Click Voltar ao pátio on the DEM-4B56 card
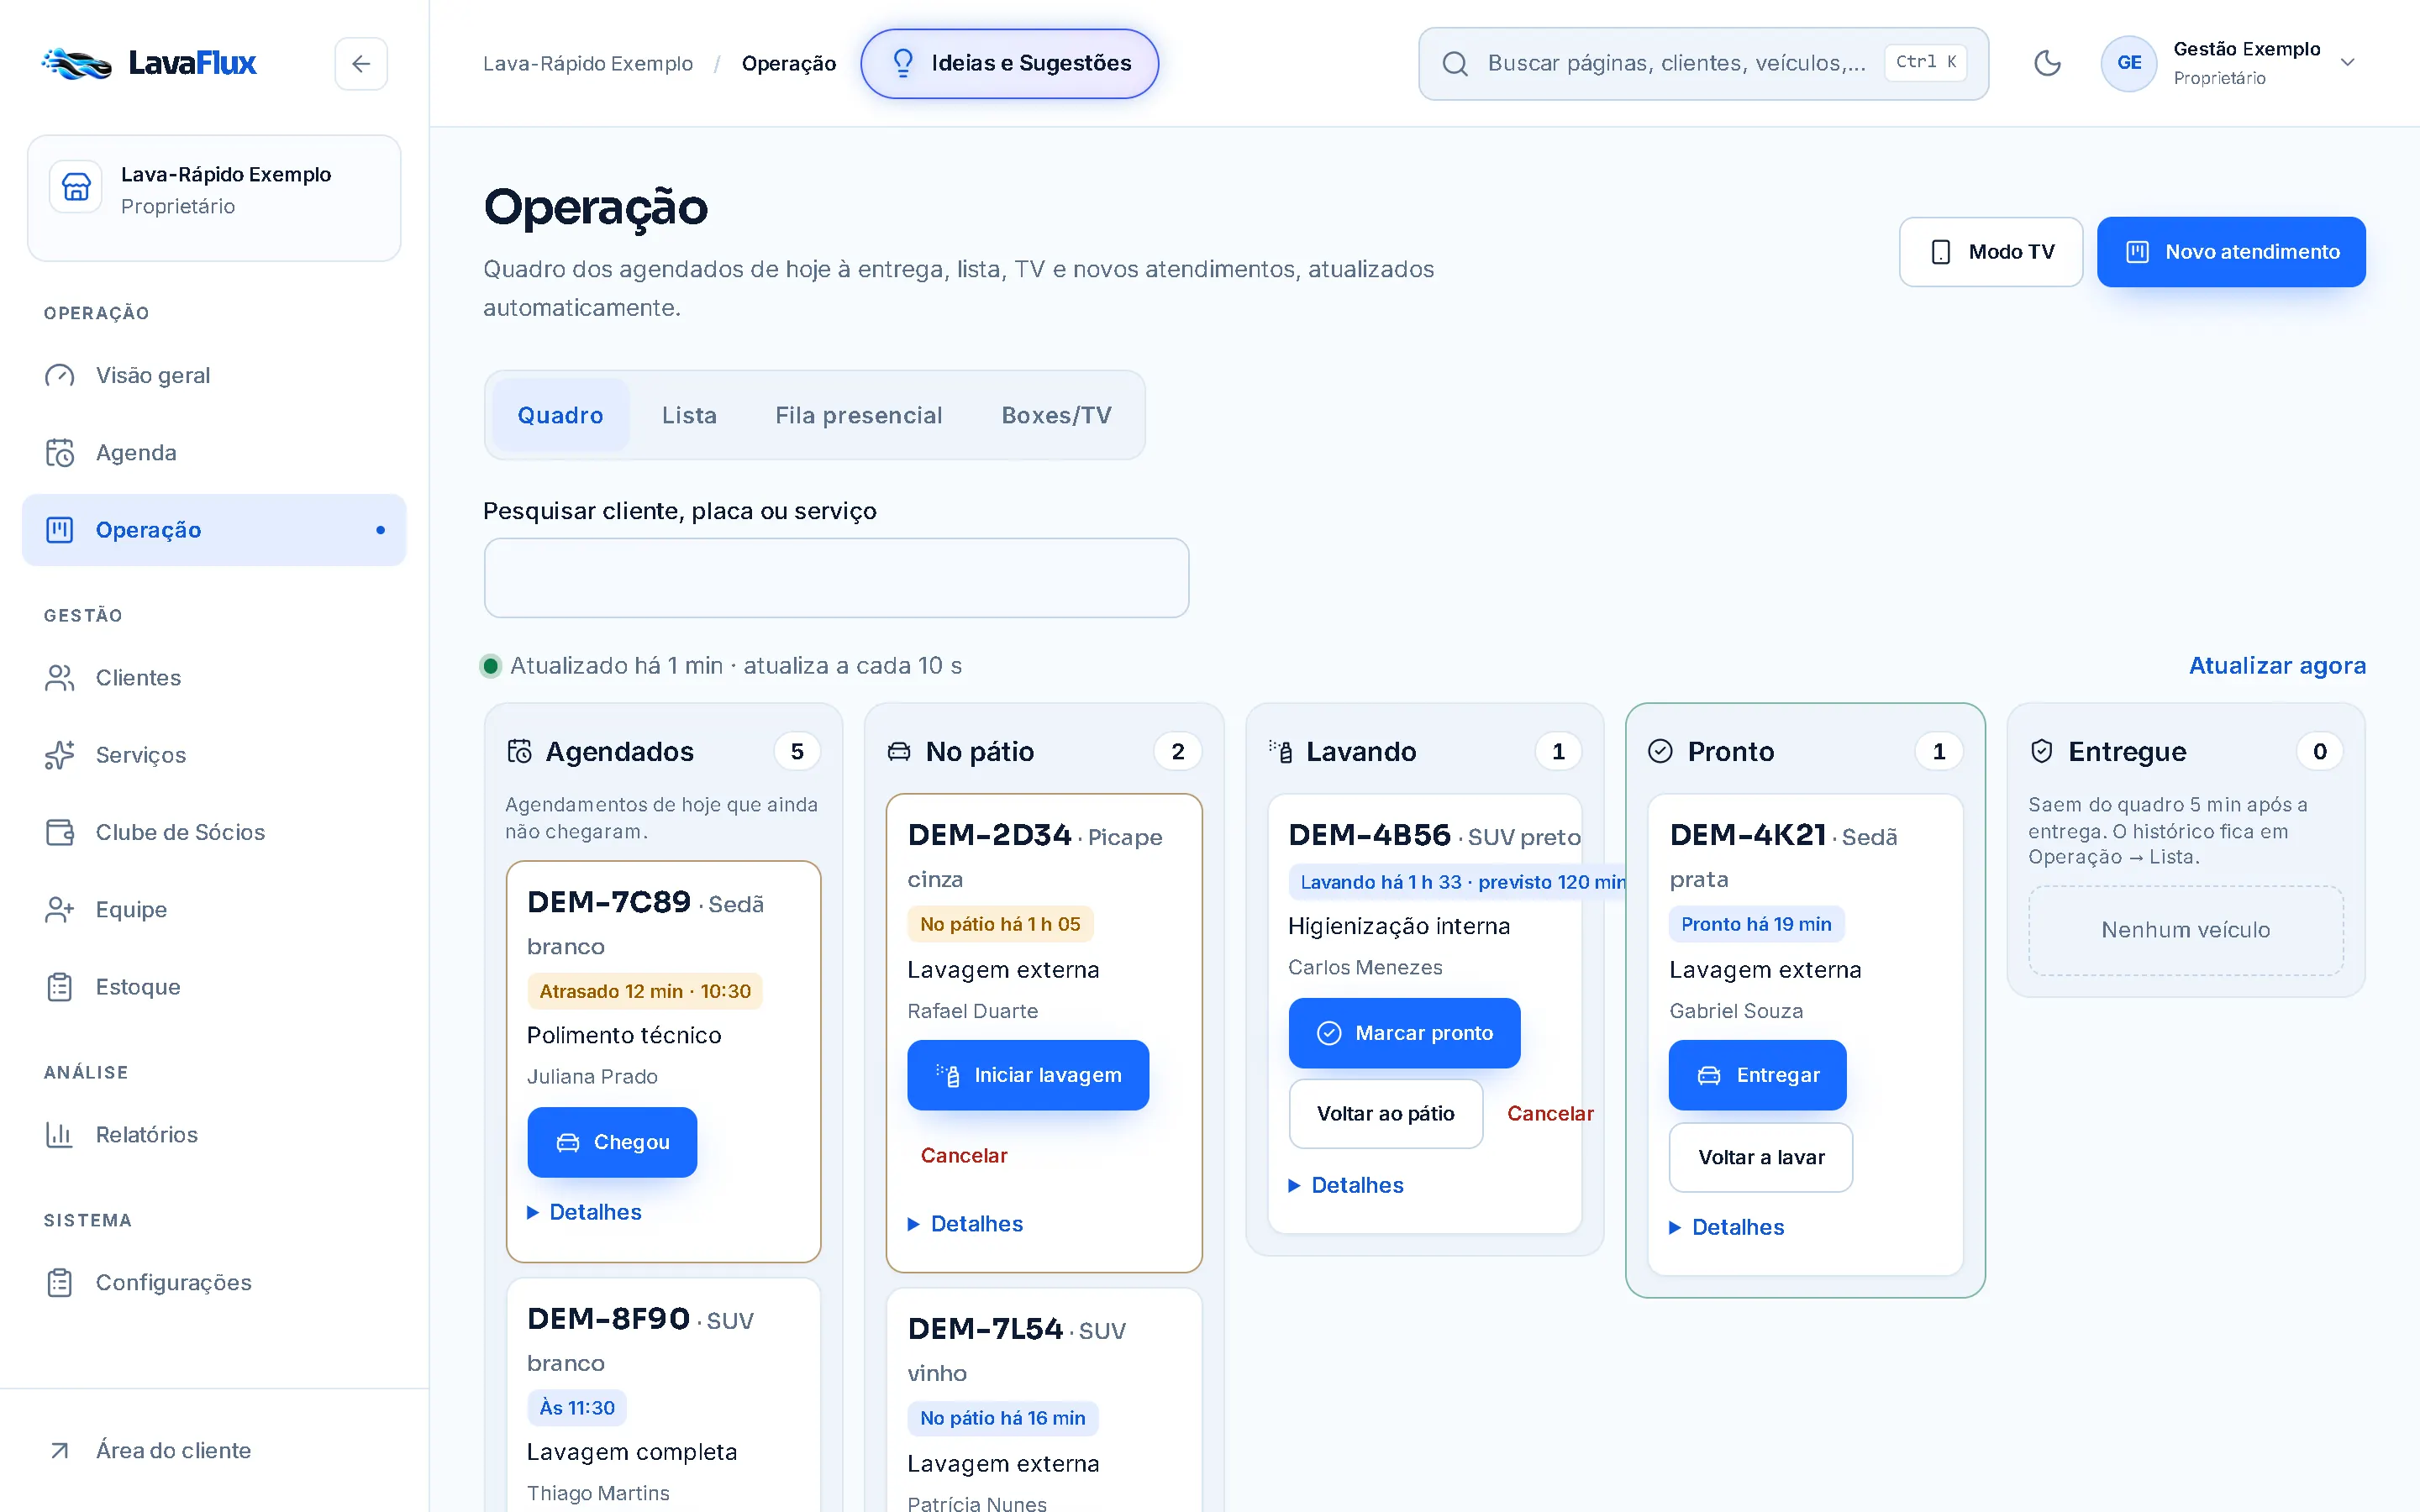This screenshot has width=2420, height=1512. point(1385,1113)
